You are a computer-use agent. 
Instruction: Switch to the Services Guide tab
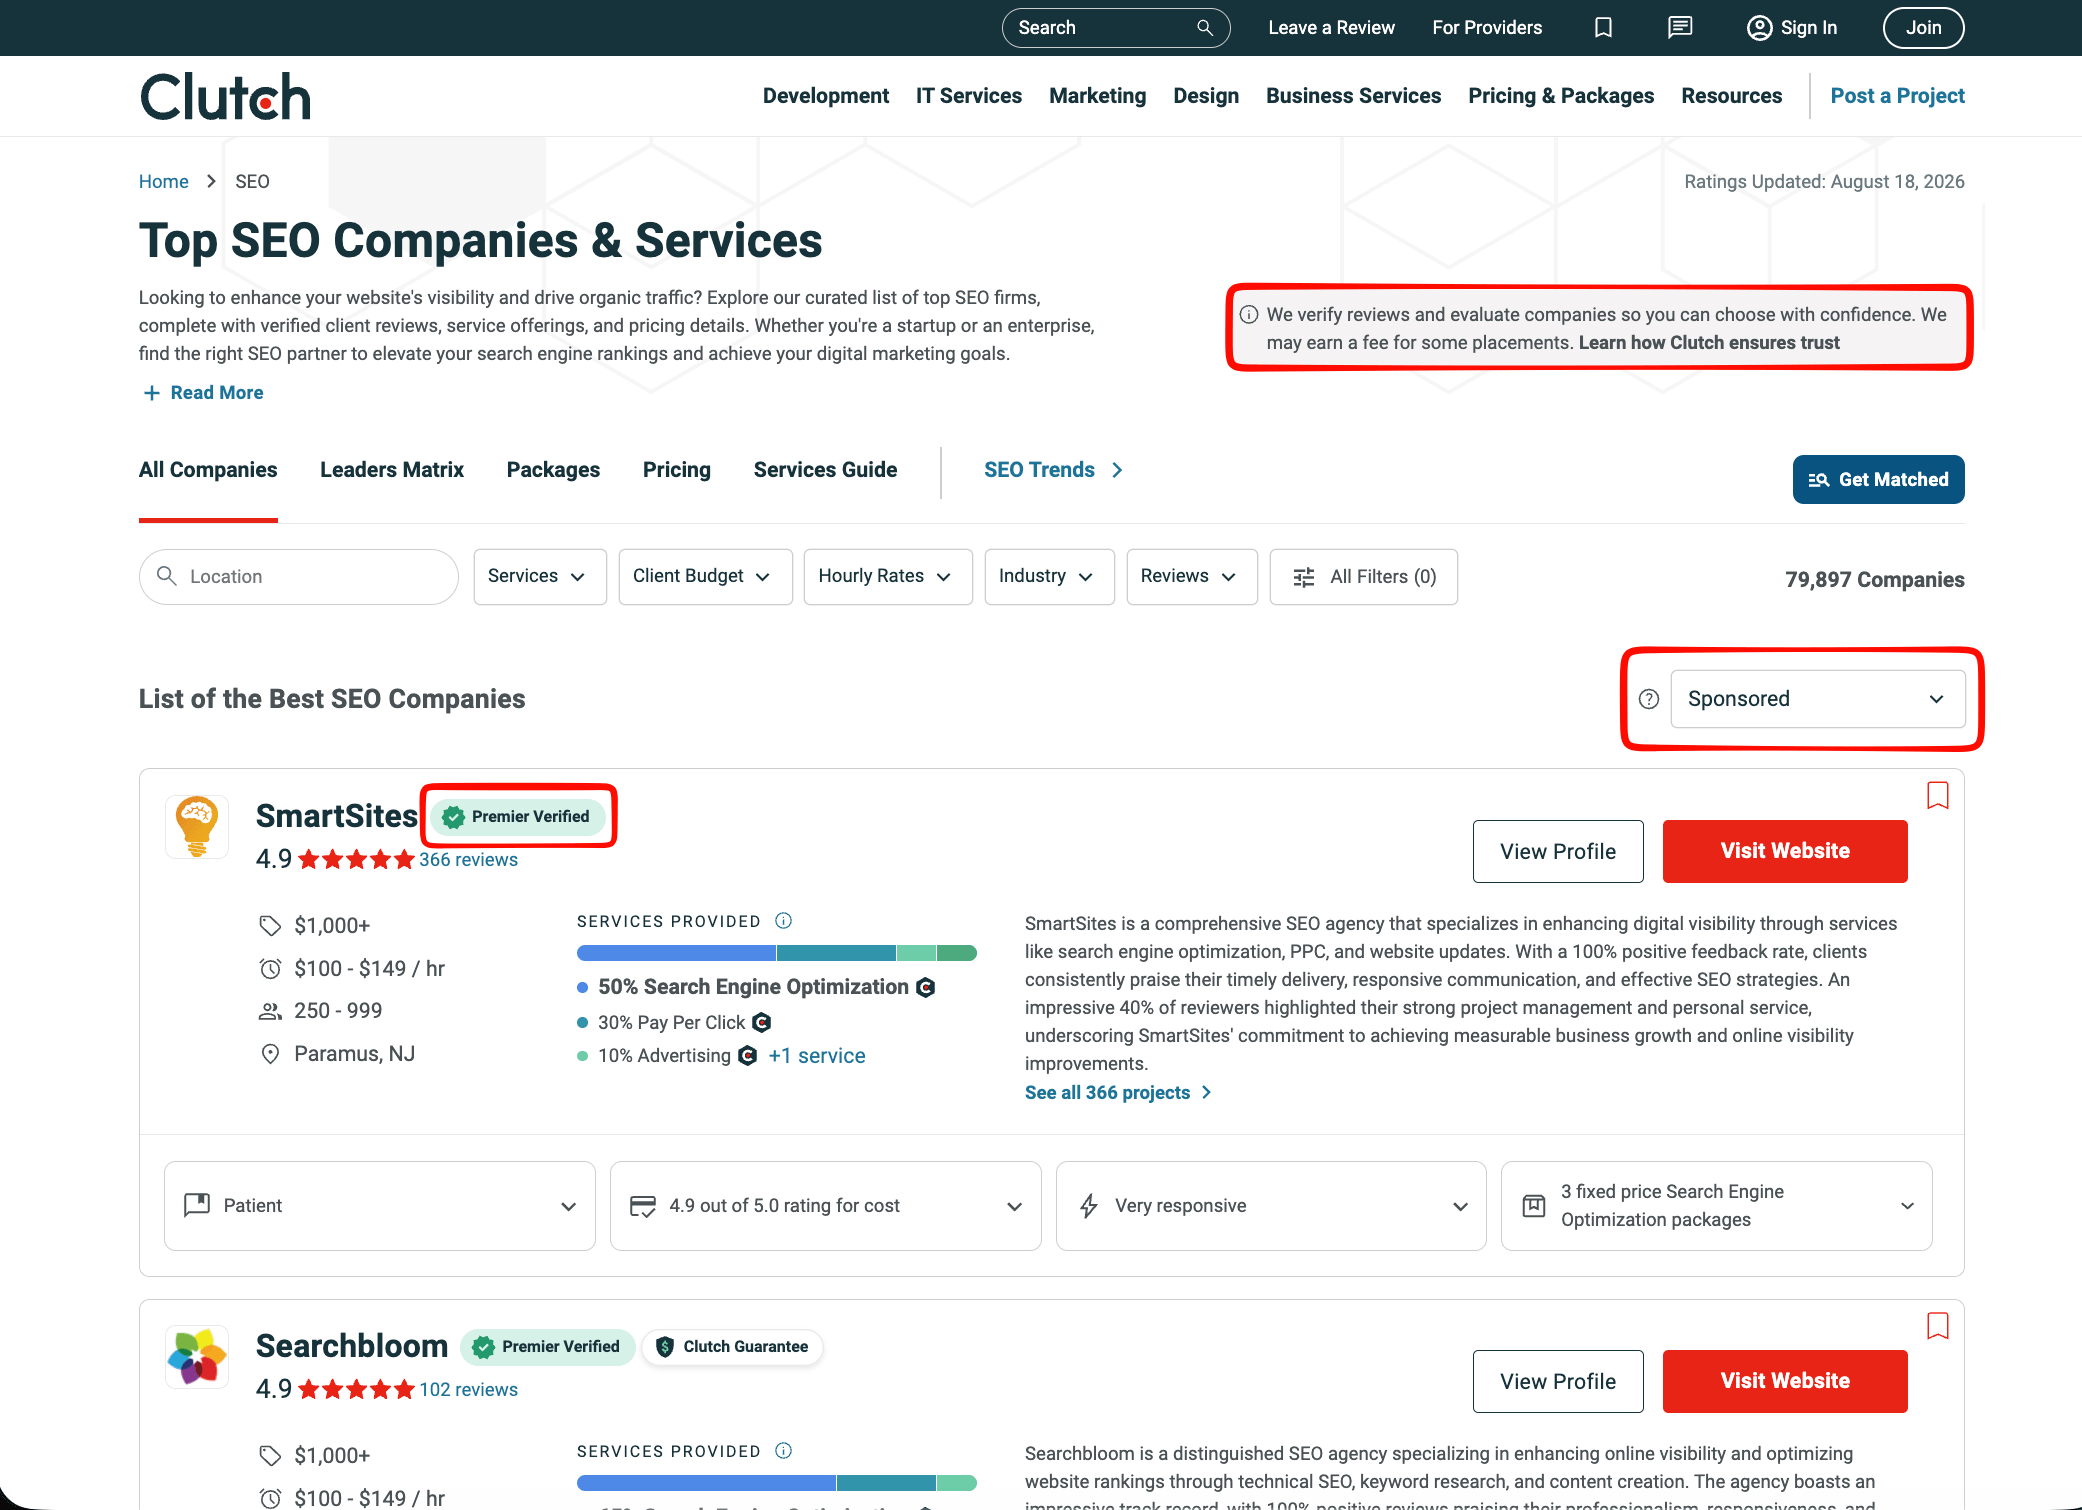tap(825, 470)
